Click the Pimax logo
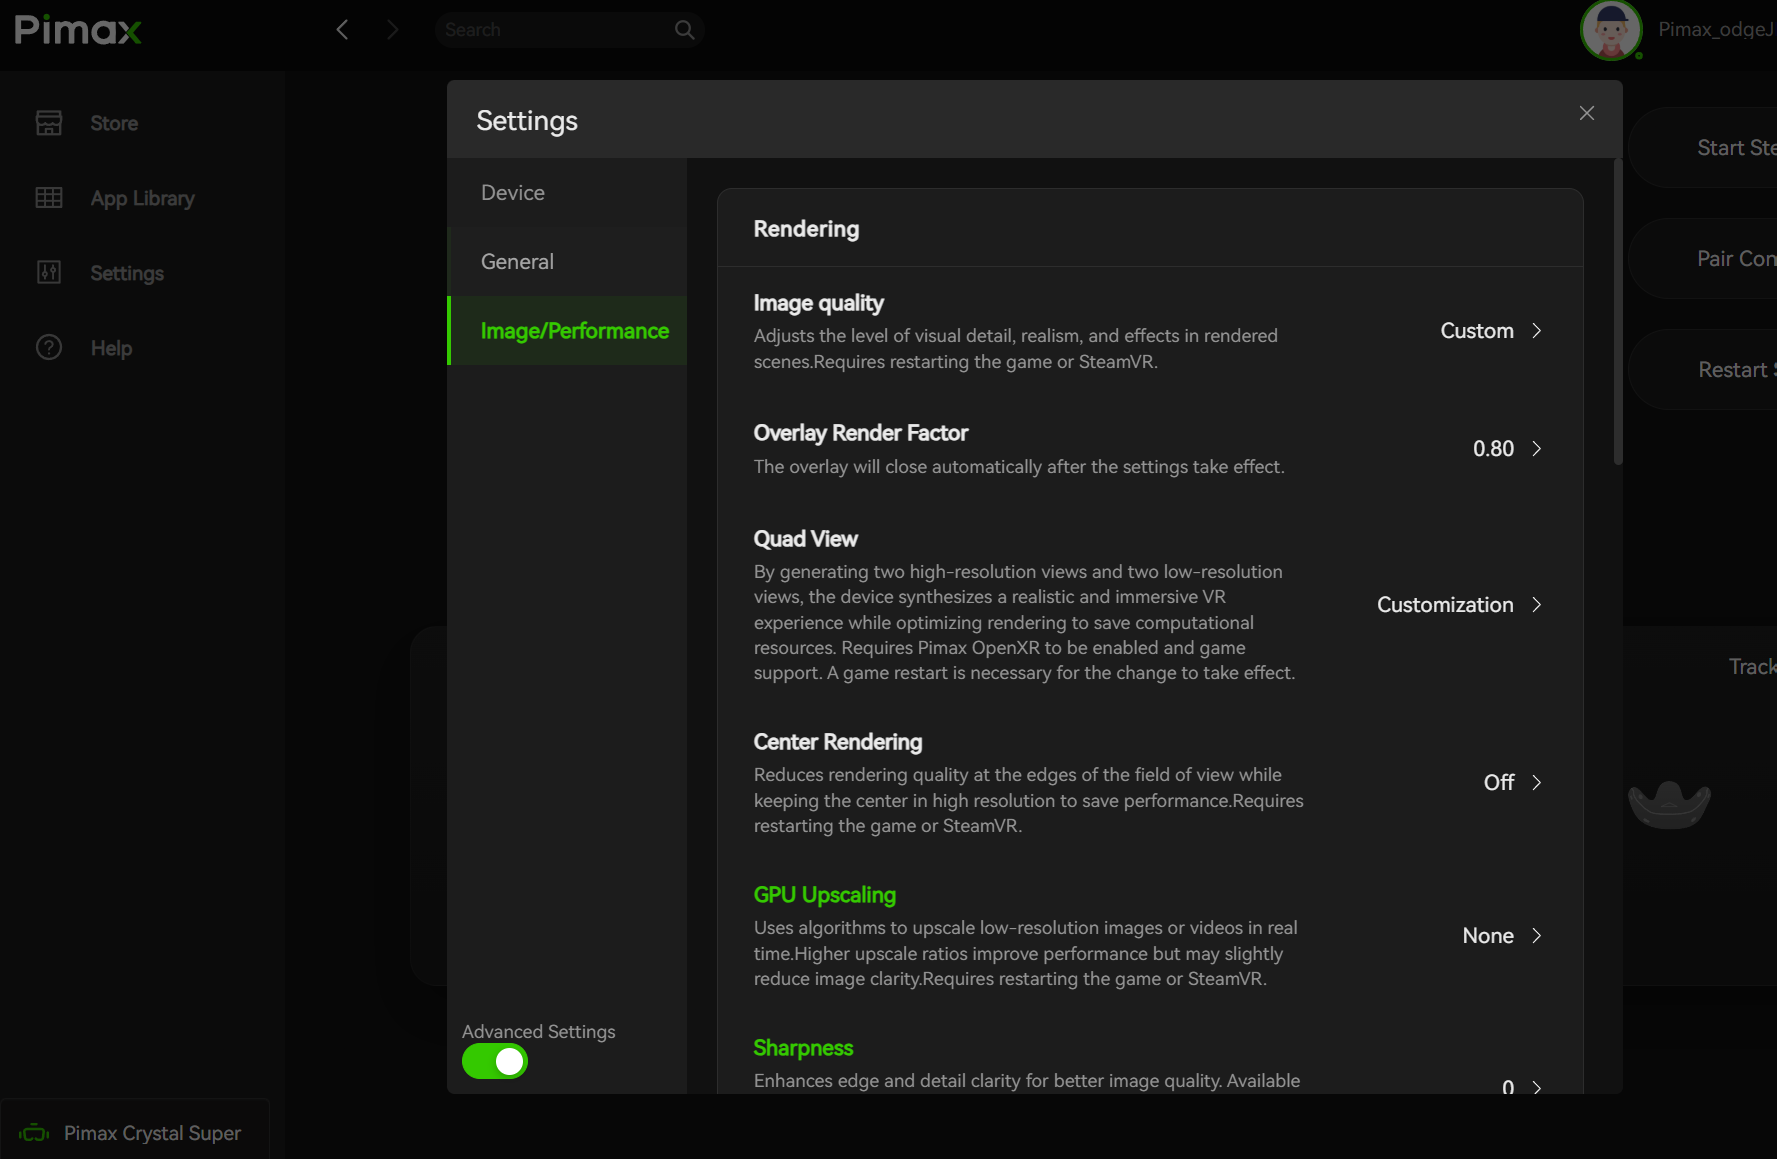This screenshot has height=1159, width=1777. coord(78,30)
